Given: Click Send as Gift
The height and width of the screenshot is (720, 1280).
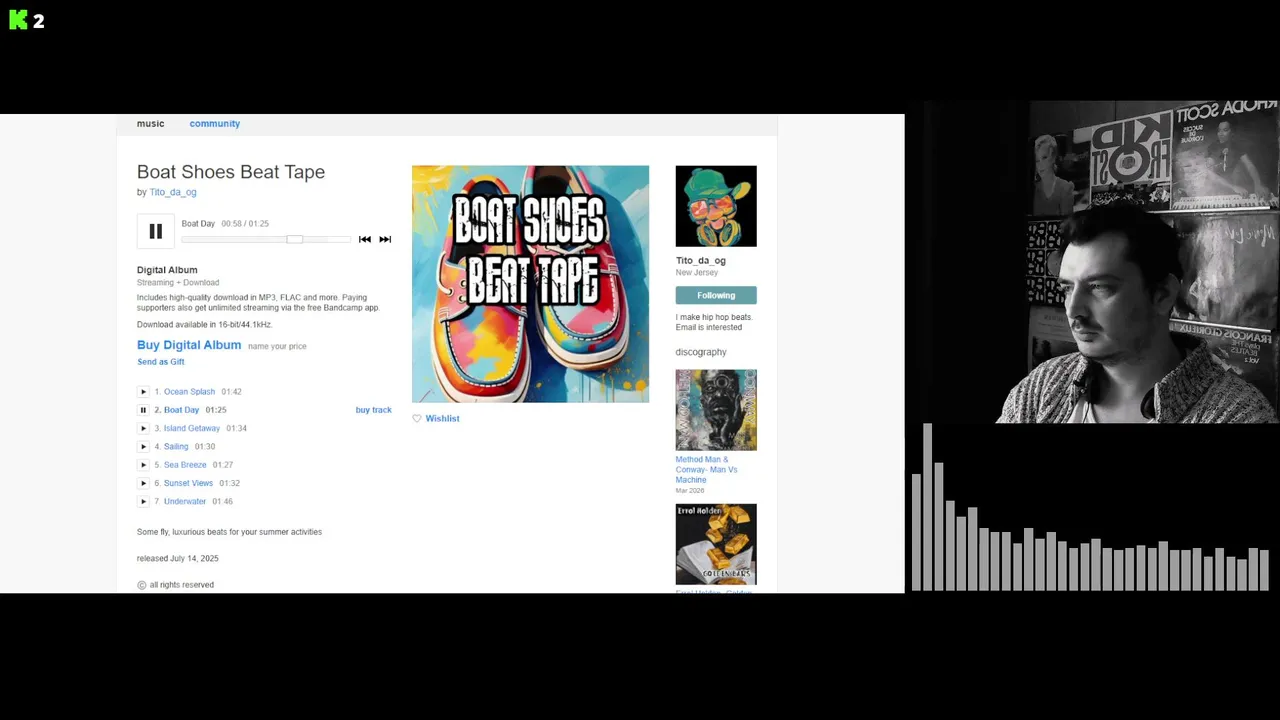Looking at the screenshot, I should pos(161,362).
